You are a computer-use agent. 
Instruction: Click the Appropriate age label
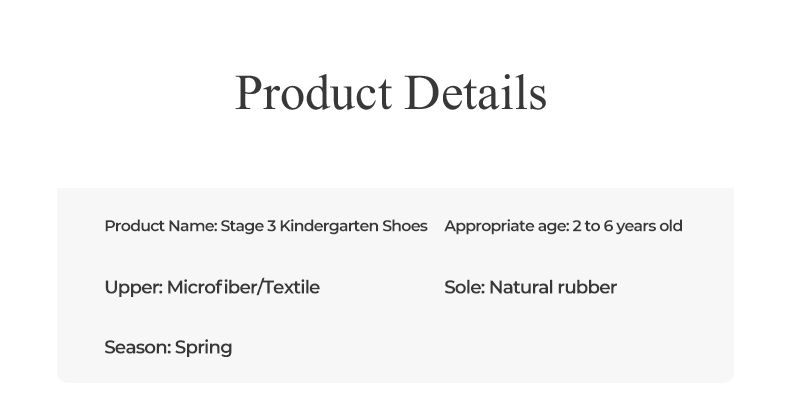[505, 226]
